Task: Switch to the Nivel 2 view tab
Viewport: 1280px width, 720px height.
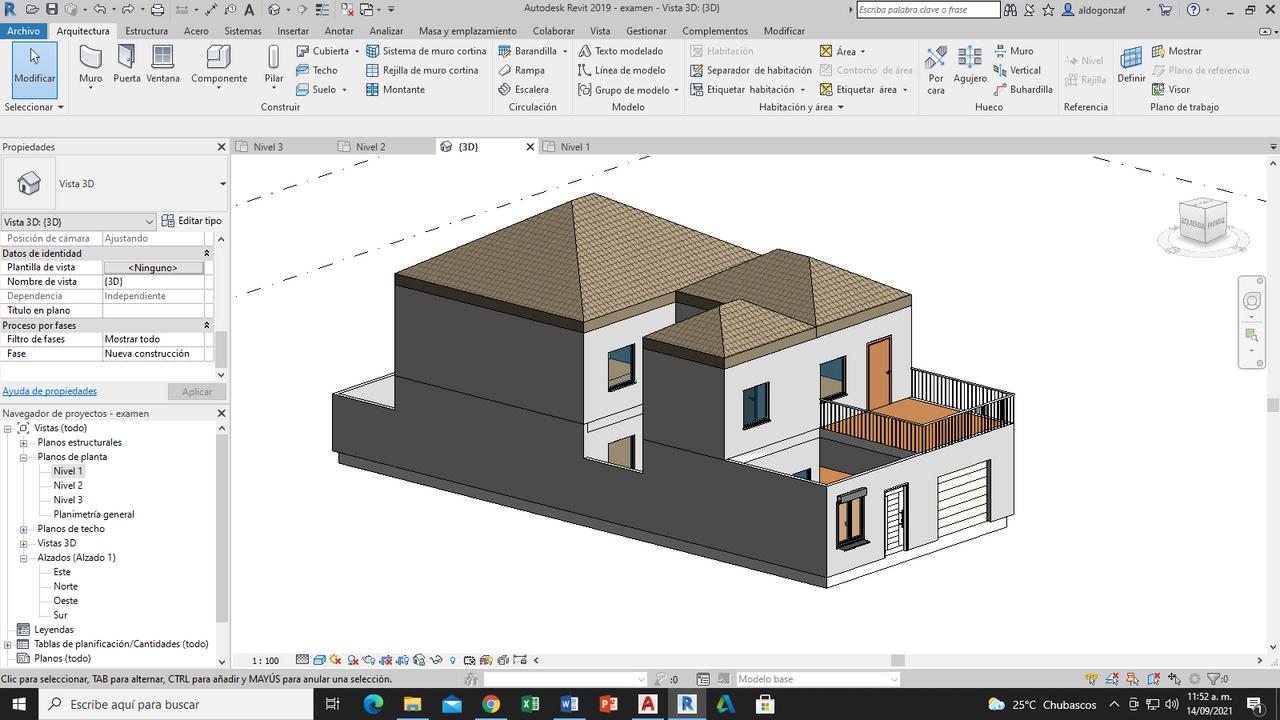Action: tap(370, 147)
